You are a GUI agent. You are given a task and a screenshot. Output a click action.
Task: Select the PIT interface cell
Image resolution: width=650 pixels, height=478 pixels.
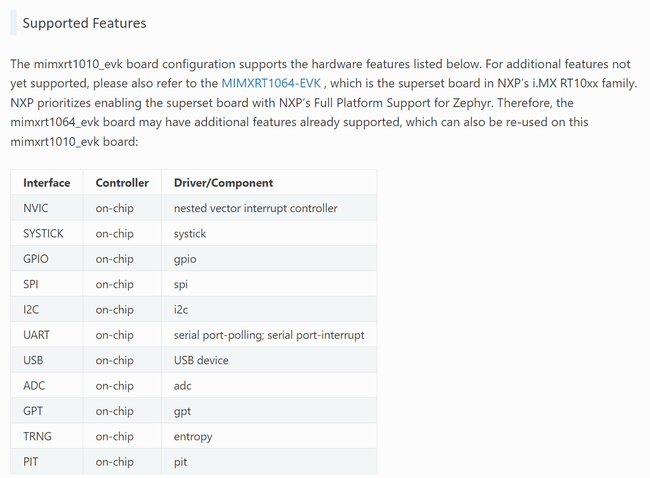point(31,462)
